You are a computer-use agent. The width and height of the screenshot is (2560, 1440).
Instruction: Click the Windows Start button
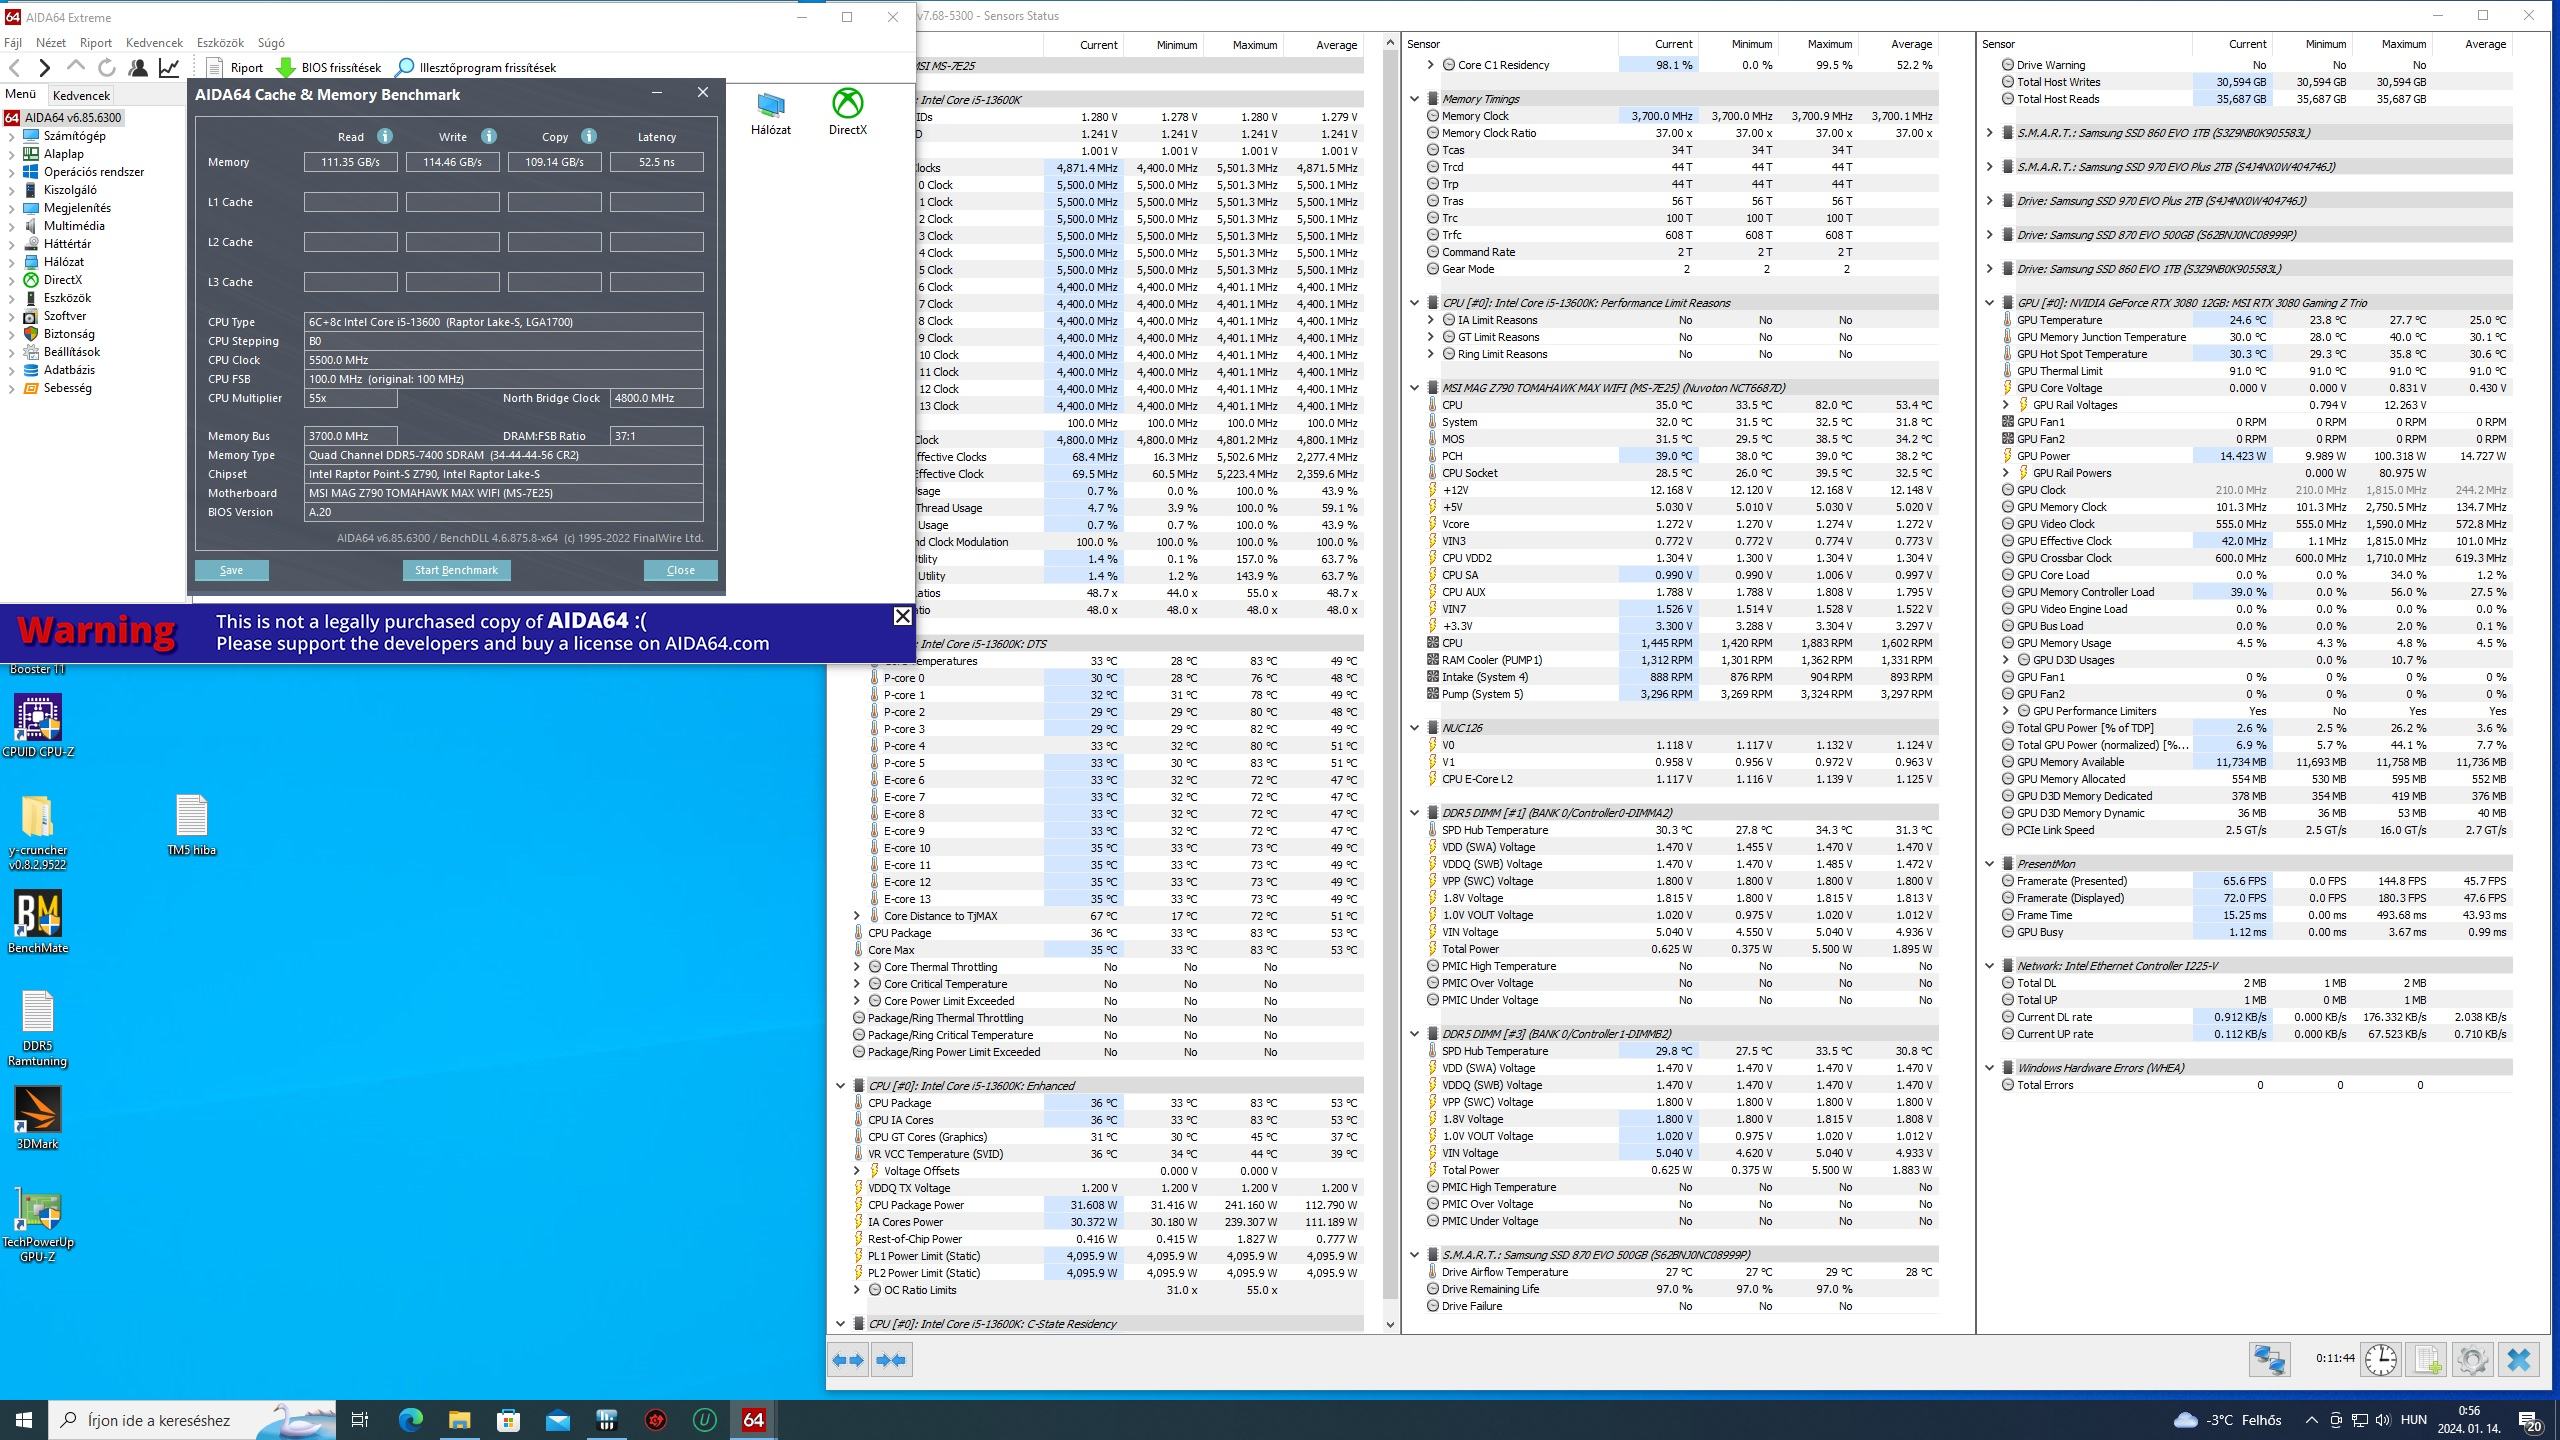[24, 1420]
